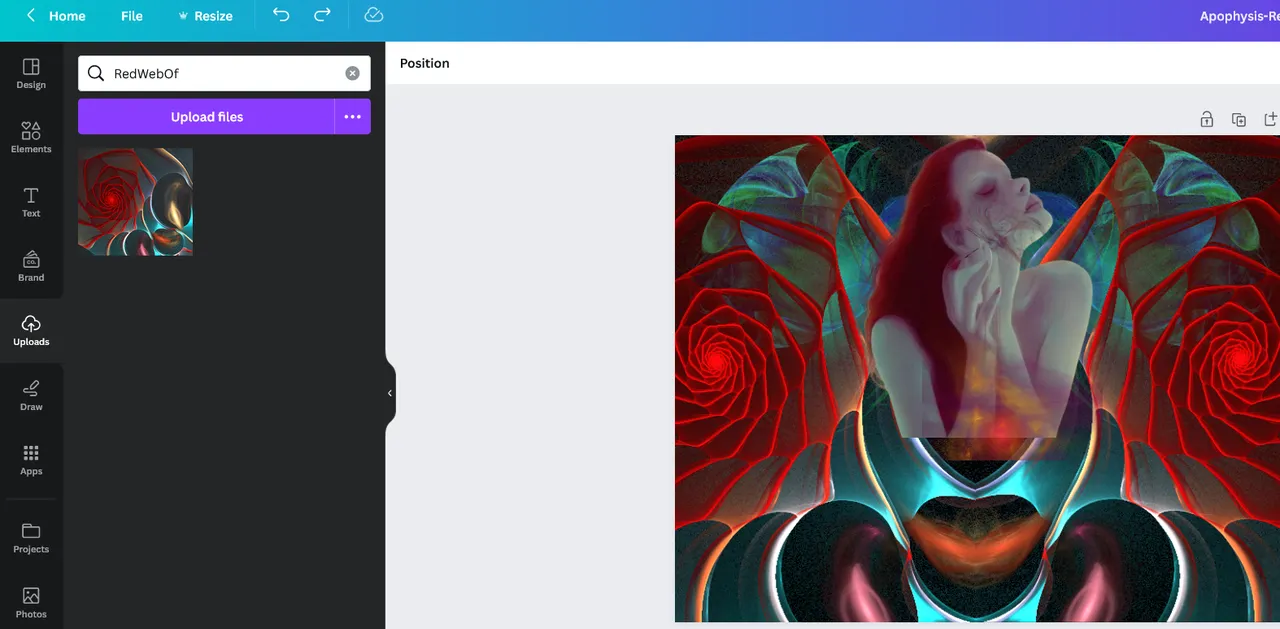Select the Uploads side panel
1280x629 pixels.
pos(31,330)
